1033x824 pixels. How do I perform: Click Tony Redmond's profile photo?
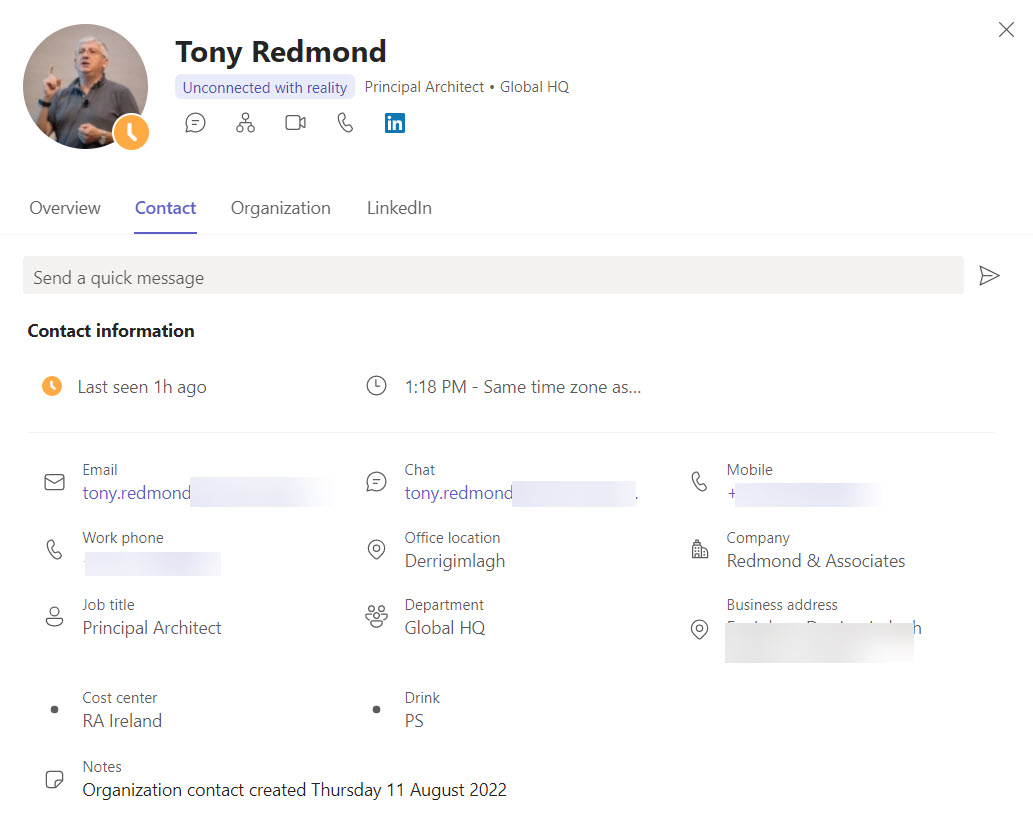85,87
